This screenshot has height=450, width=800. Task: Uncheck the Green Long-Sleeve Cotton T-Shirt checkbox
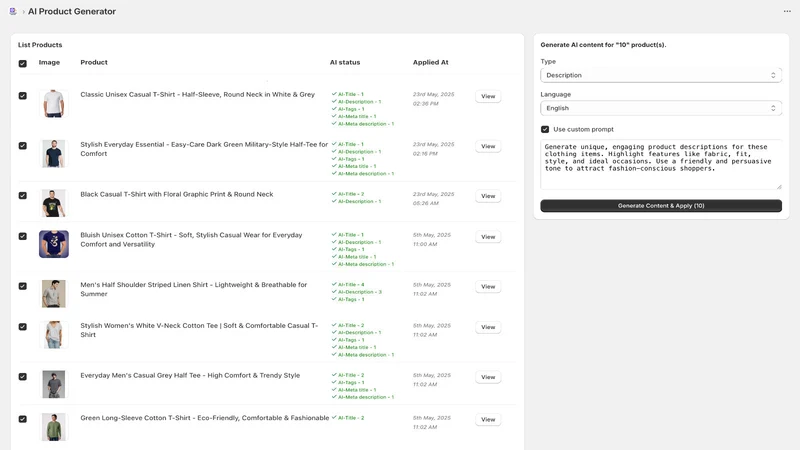click(x=22, y=419)
